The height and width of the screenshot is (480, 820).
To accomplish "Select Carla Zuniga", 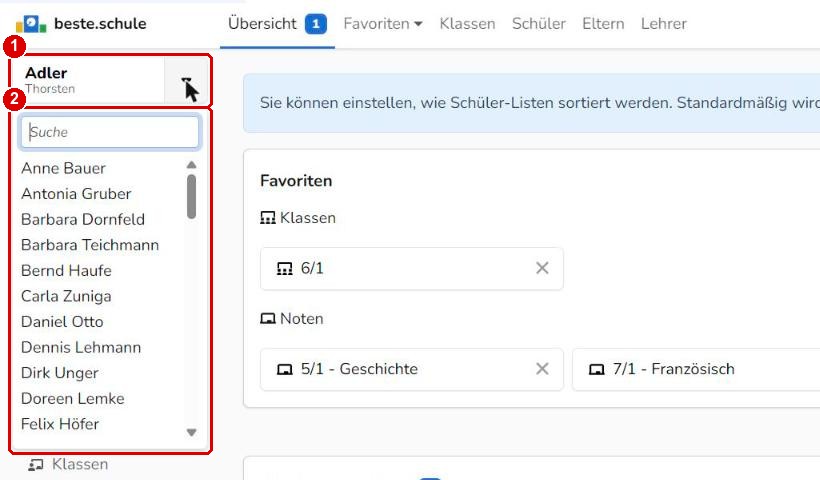I will coord(66,296).
